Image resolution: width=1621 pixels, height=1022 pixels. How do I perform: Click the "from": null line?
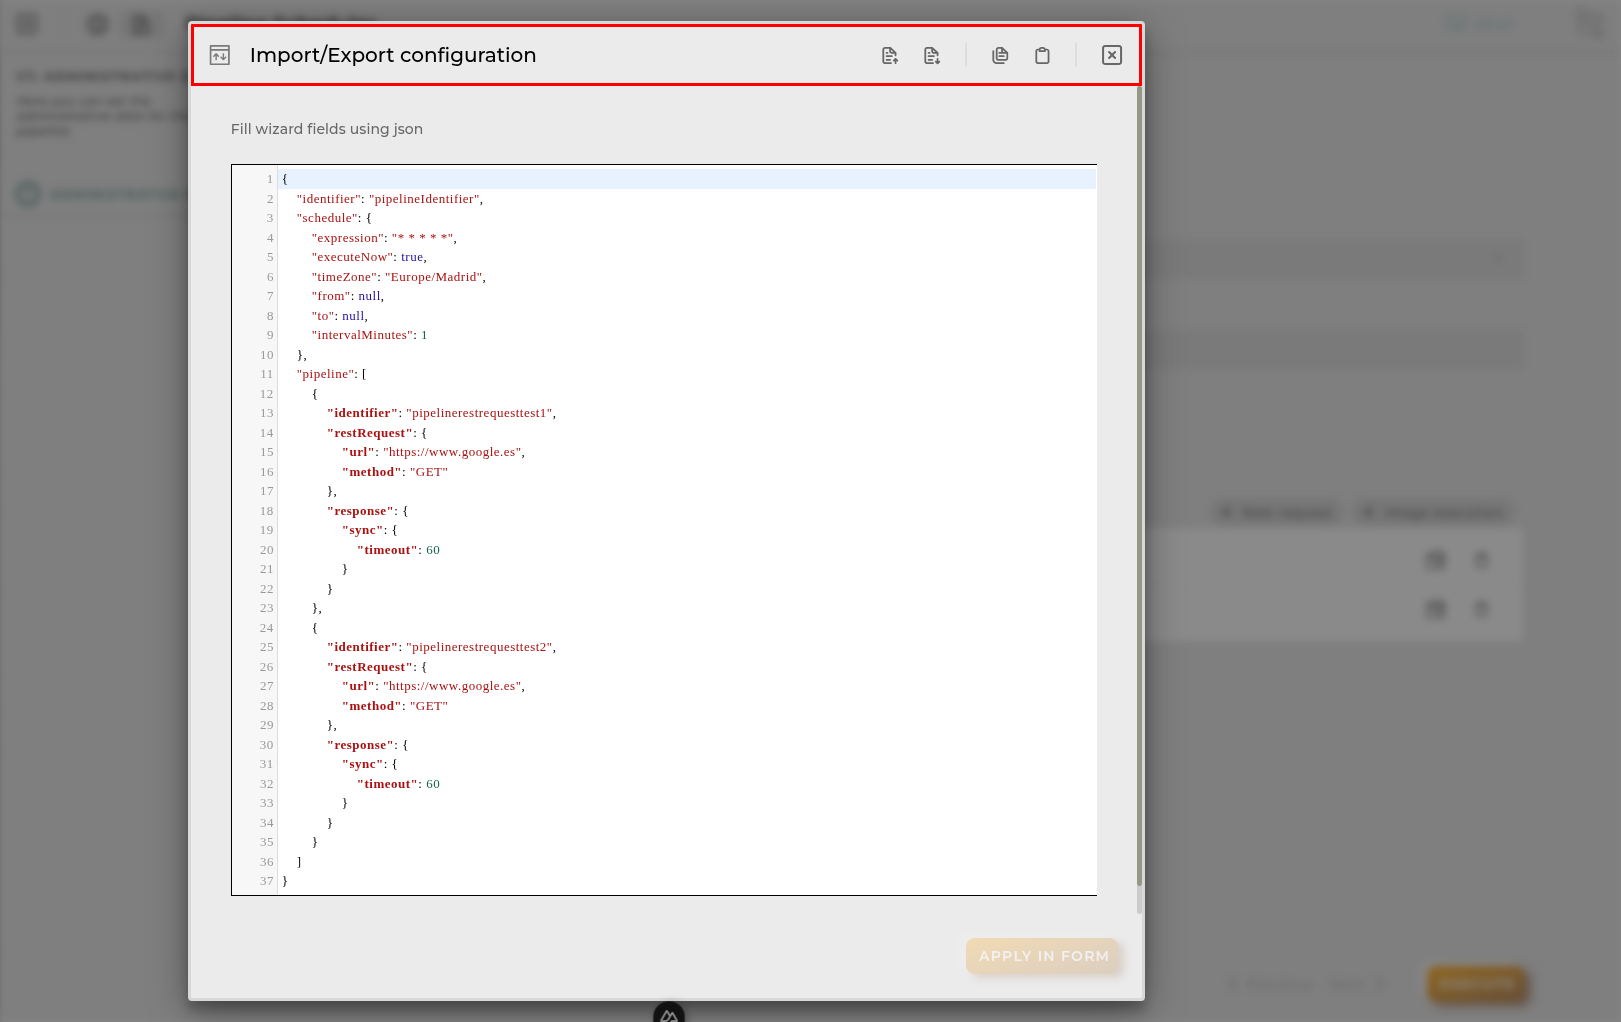click(348, 296)
